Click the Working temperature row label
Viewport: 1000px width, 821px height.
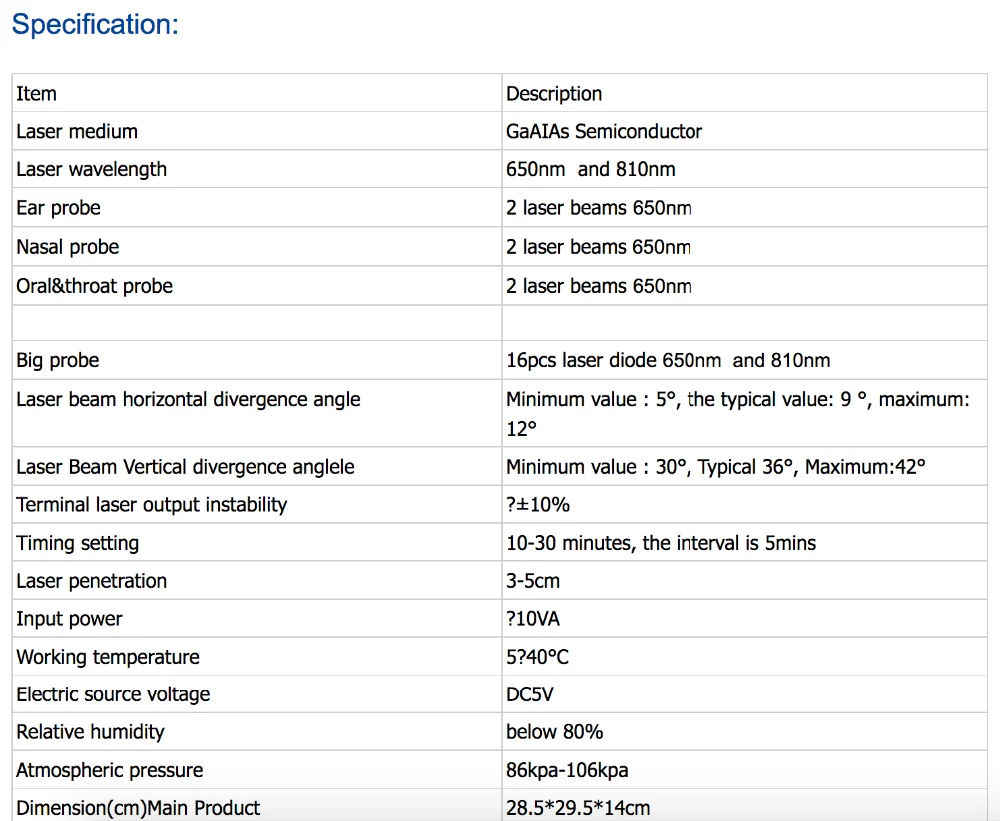pos(108,657)
